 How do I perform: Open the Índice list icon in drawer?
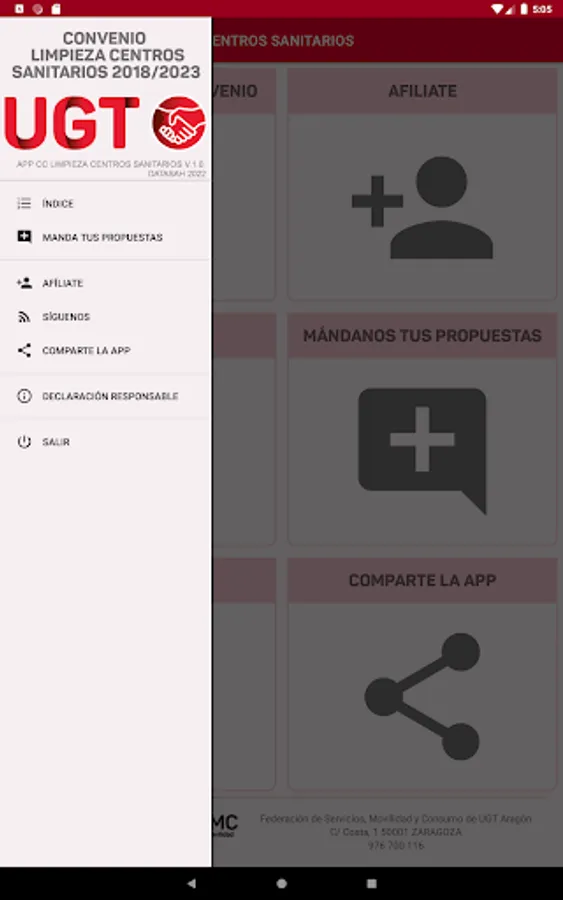[24, 203]
